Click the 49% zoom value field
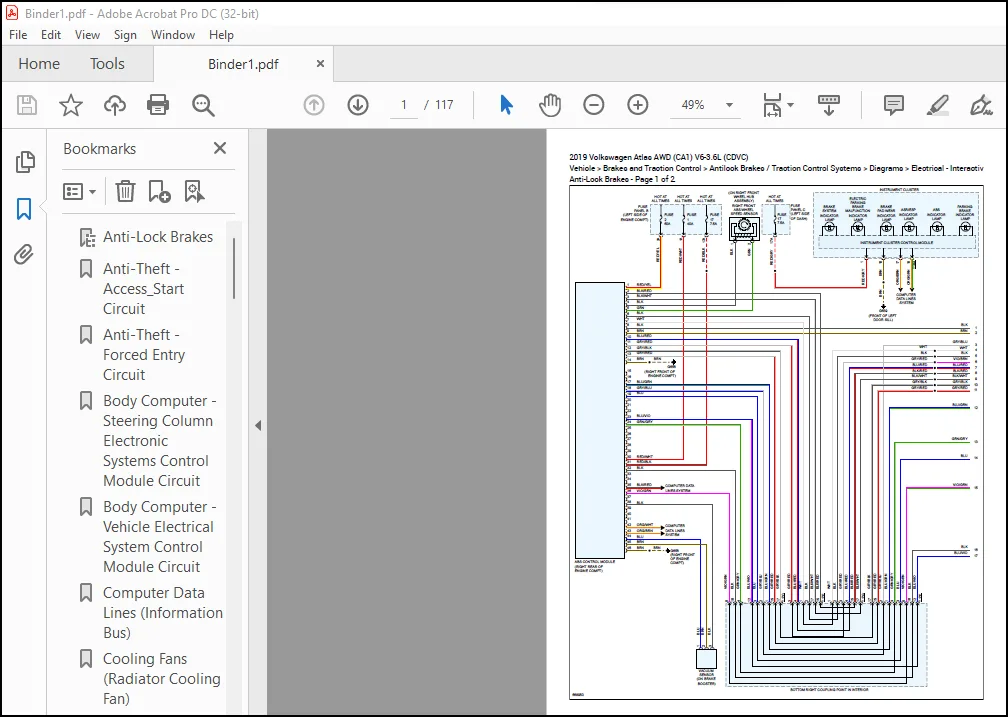Viewport: 1008px width, 717px height. point(693,105)
